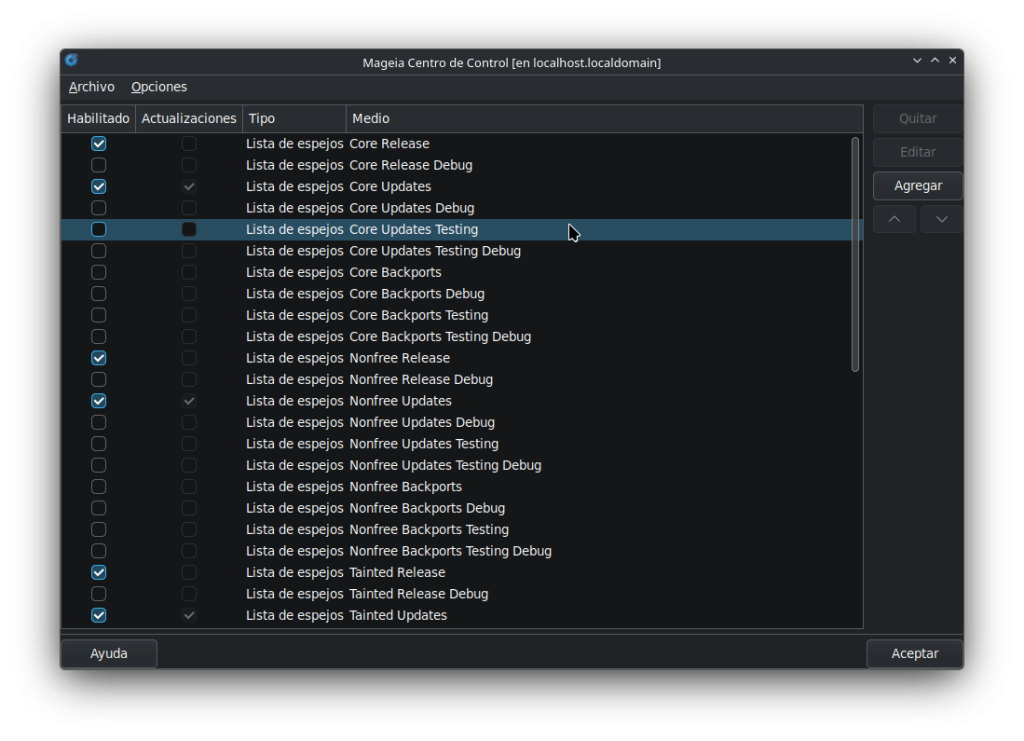Toggle Actualizaciones for Core Updates
1024x741 pixels.
coord(189,187)
